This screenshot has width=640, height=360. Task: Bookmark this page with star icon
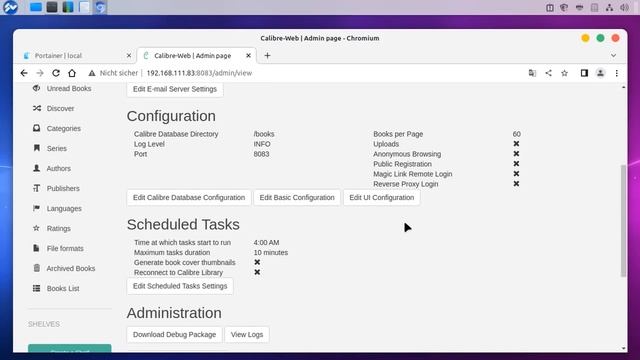pos(564,73)
